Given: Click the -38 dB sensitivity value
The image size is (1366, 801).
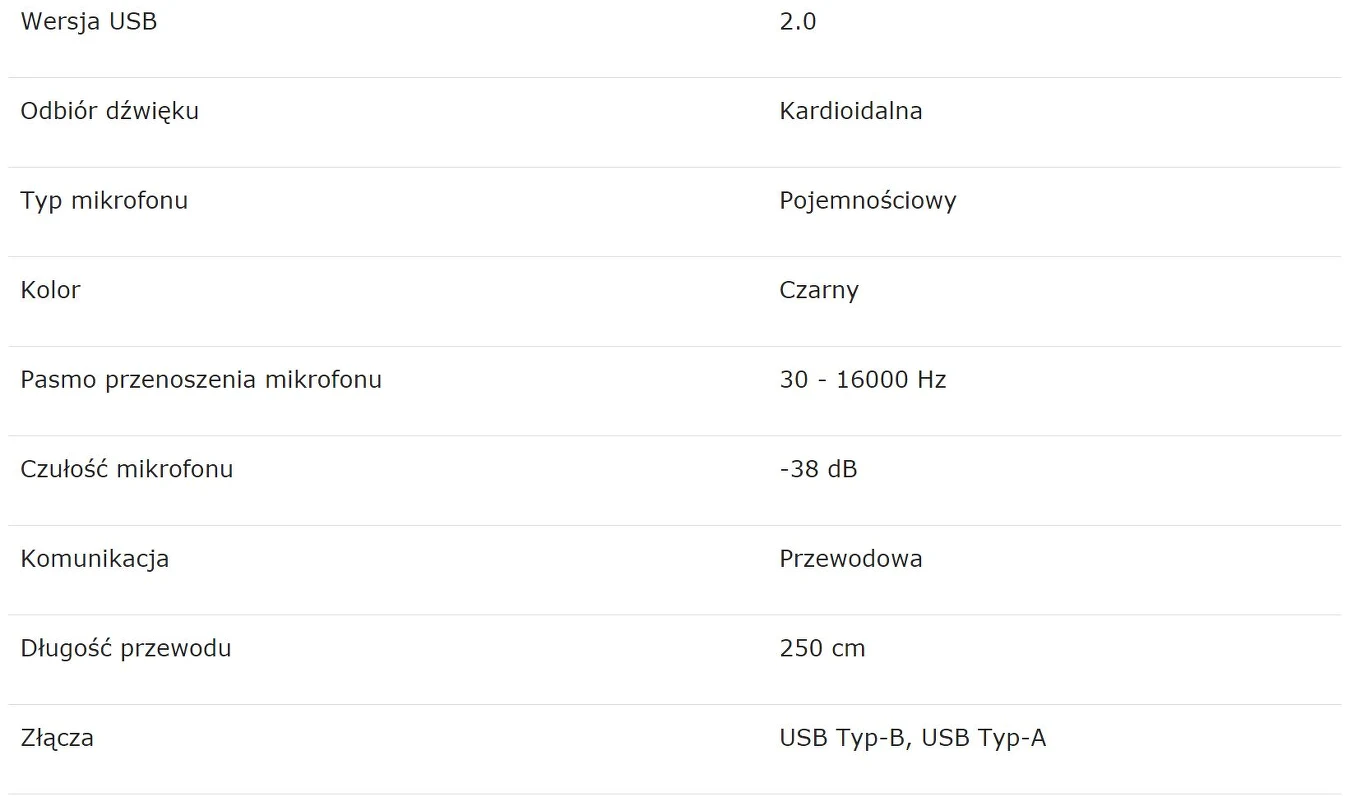Looking at the screenshot, I should point(818,469).
